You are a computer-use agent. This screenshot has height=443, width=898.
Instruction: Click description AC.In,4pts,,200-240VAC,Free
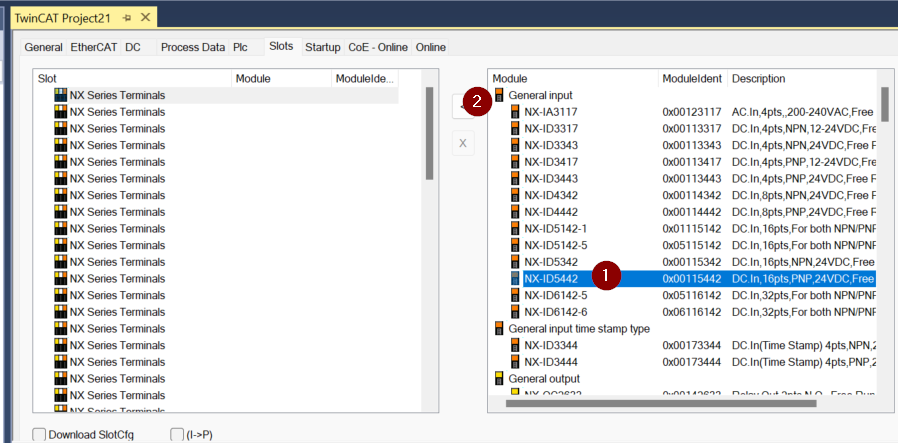tap(803, 112)
